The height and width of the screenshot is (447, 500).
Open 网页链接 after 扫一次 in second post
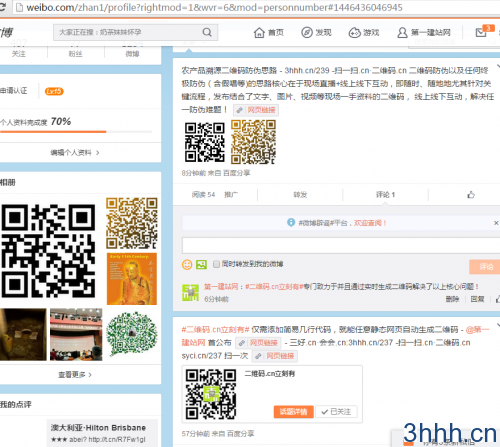click(x=275, y=356)
